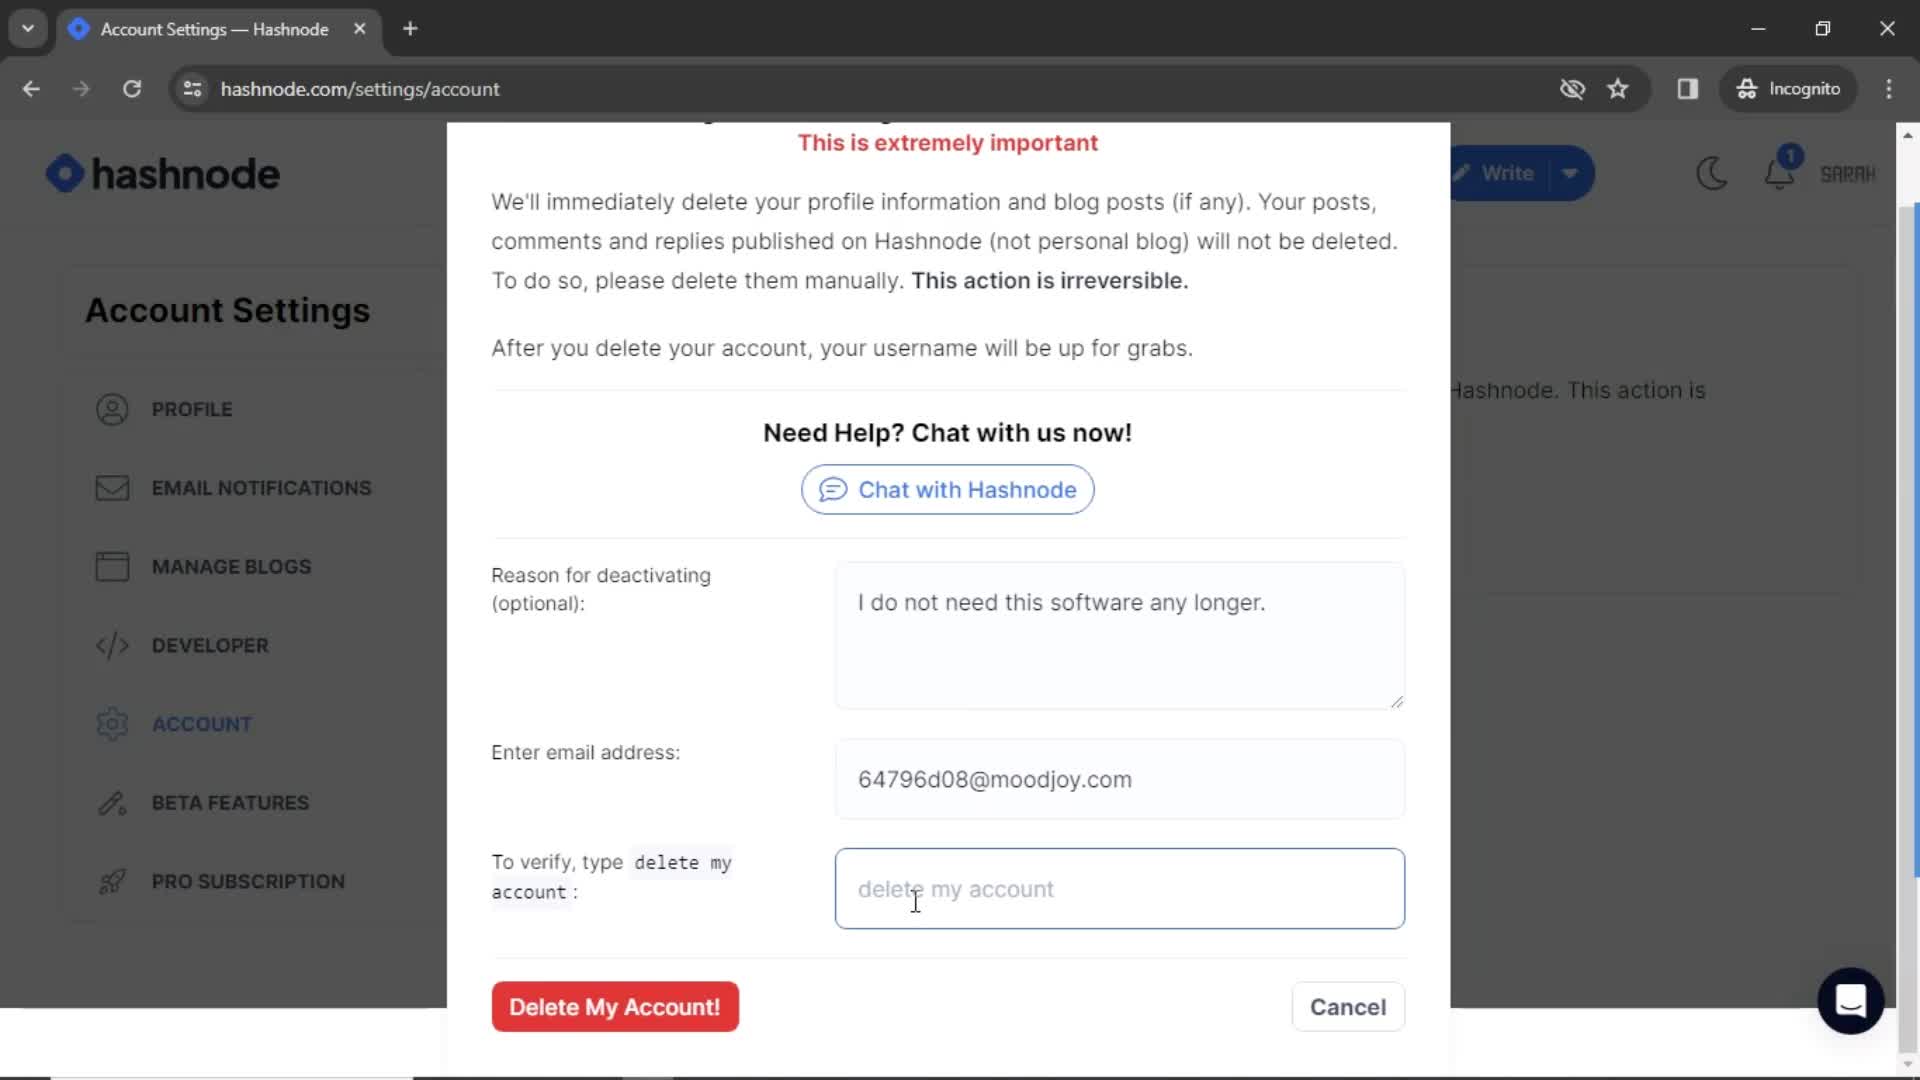This screenshot has width=1920, height=1080.
Task: Click the incognito mode indicator
Action: (x=1797, y=88)
